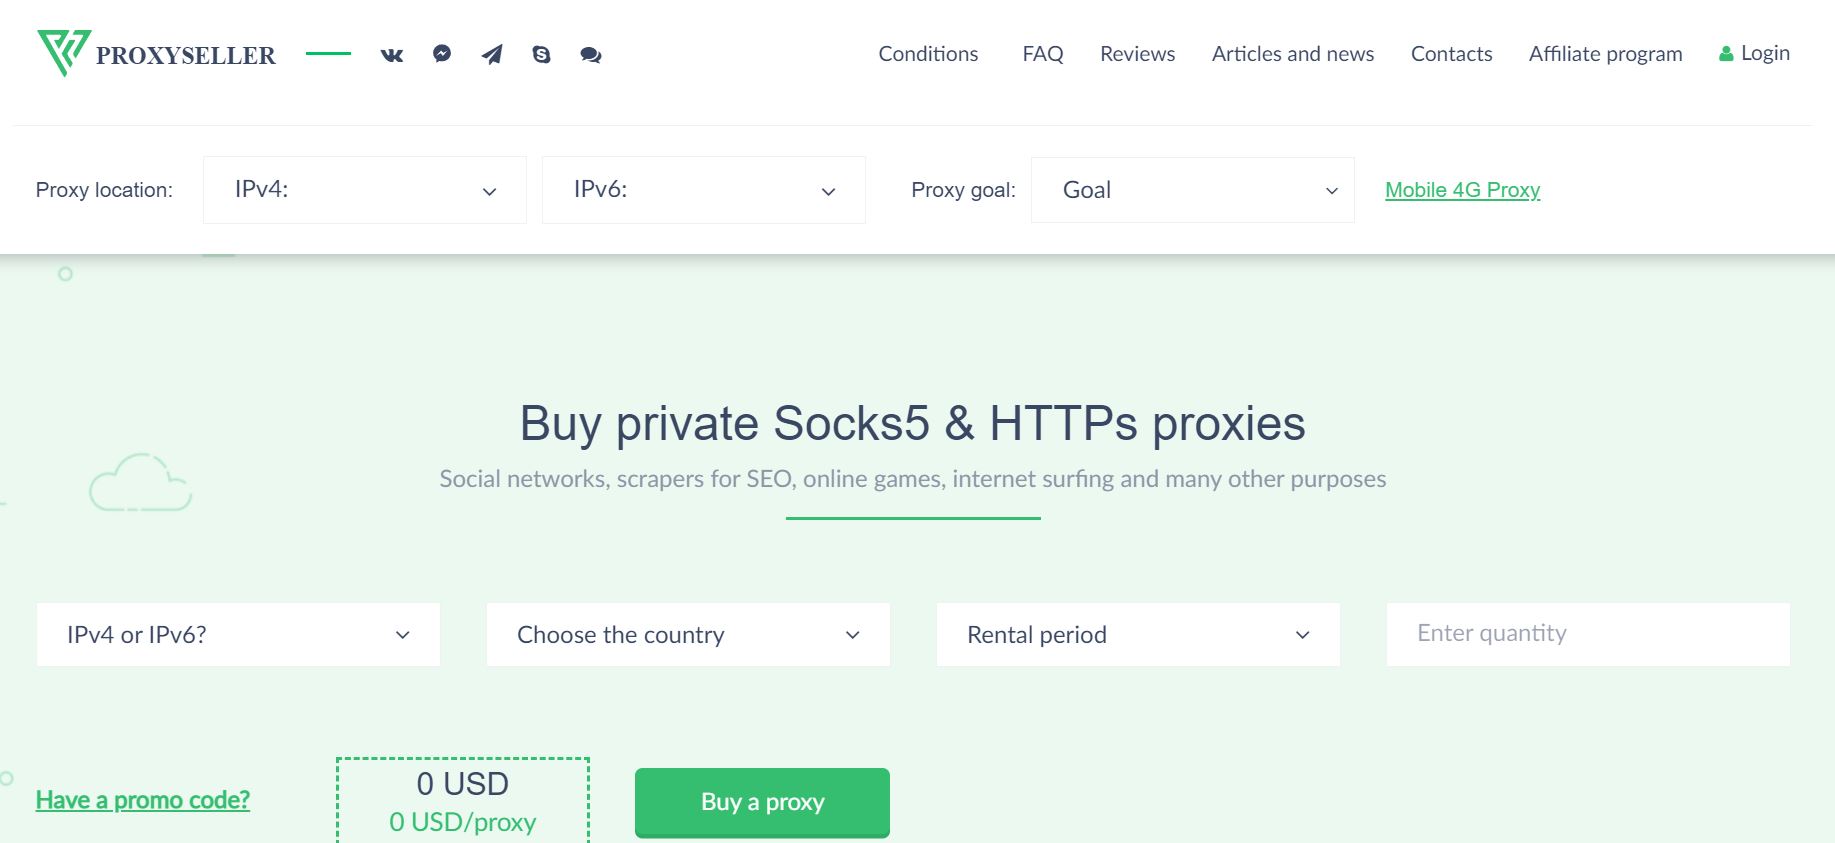Viewport: 1835px width, 843px height.
Task: Expand the IPv4 proxy location dropdown
Action: 364,190
